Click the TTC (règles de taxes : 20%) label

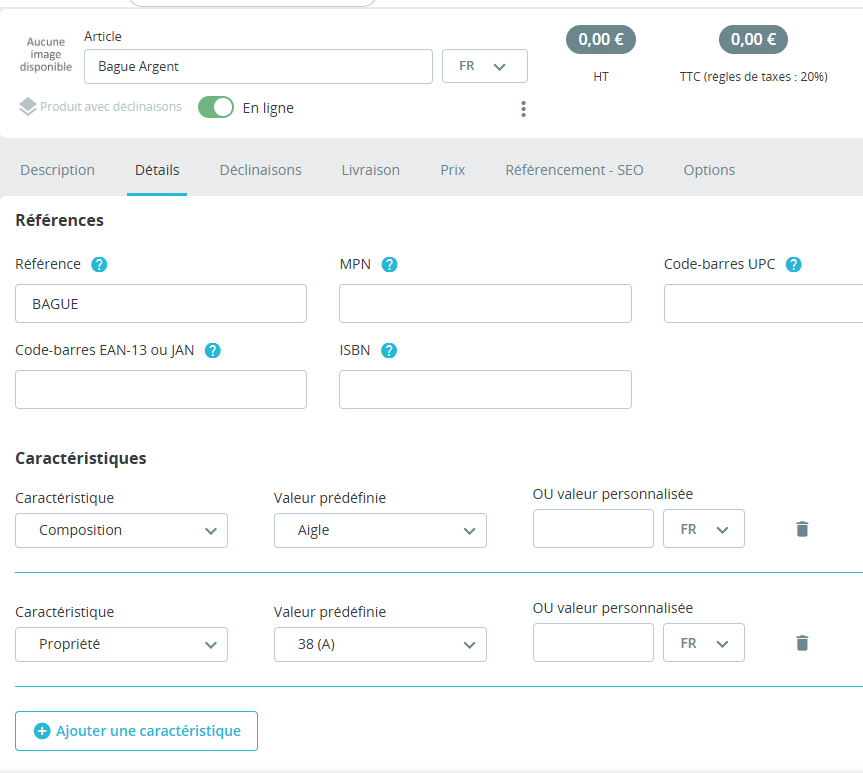(x=753, y=77)
